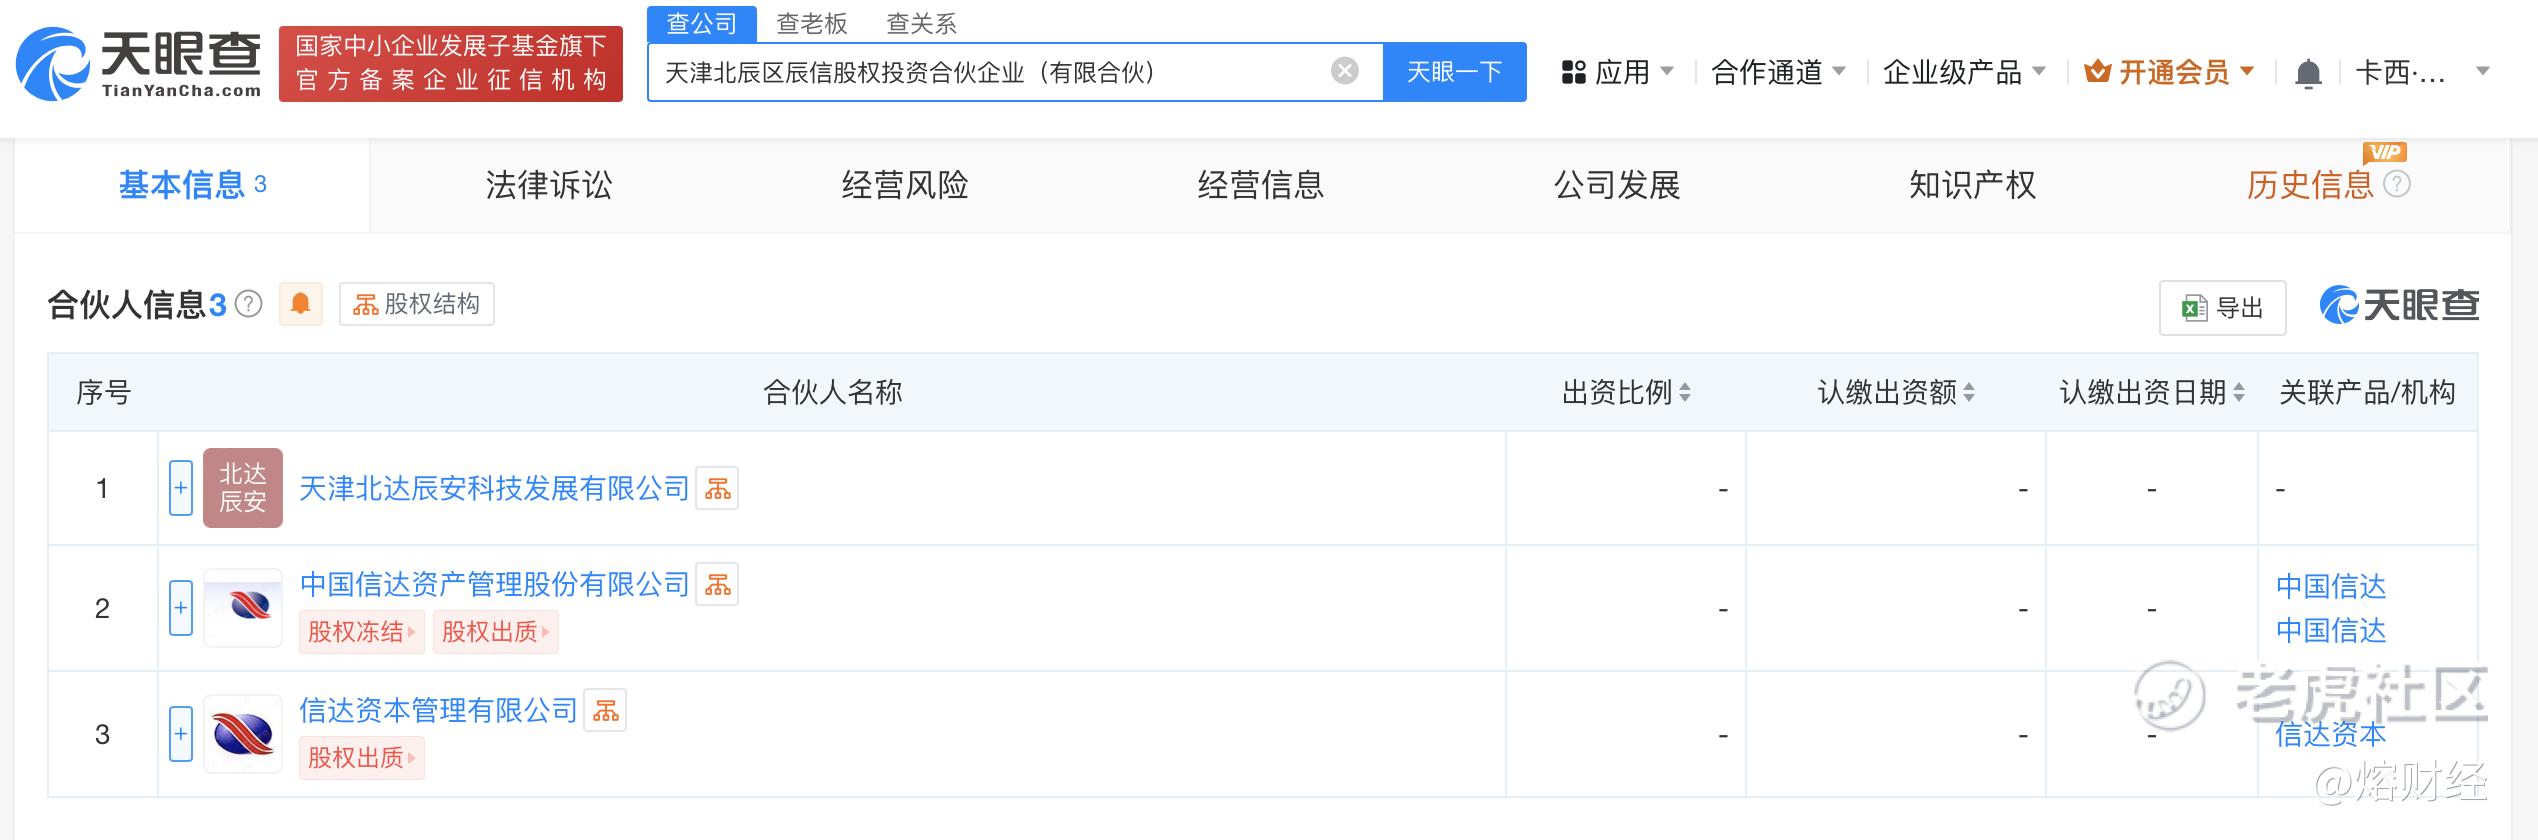Select the 基本信息 tab
This screenshot has width=2538, height=840.
[192, 185]
